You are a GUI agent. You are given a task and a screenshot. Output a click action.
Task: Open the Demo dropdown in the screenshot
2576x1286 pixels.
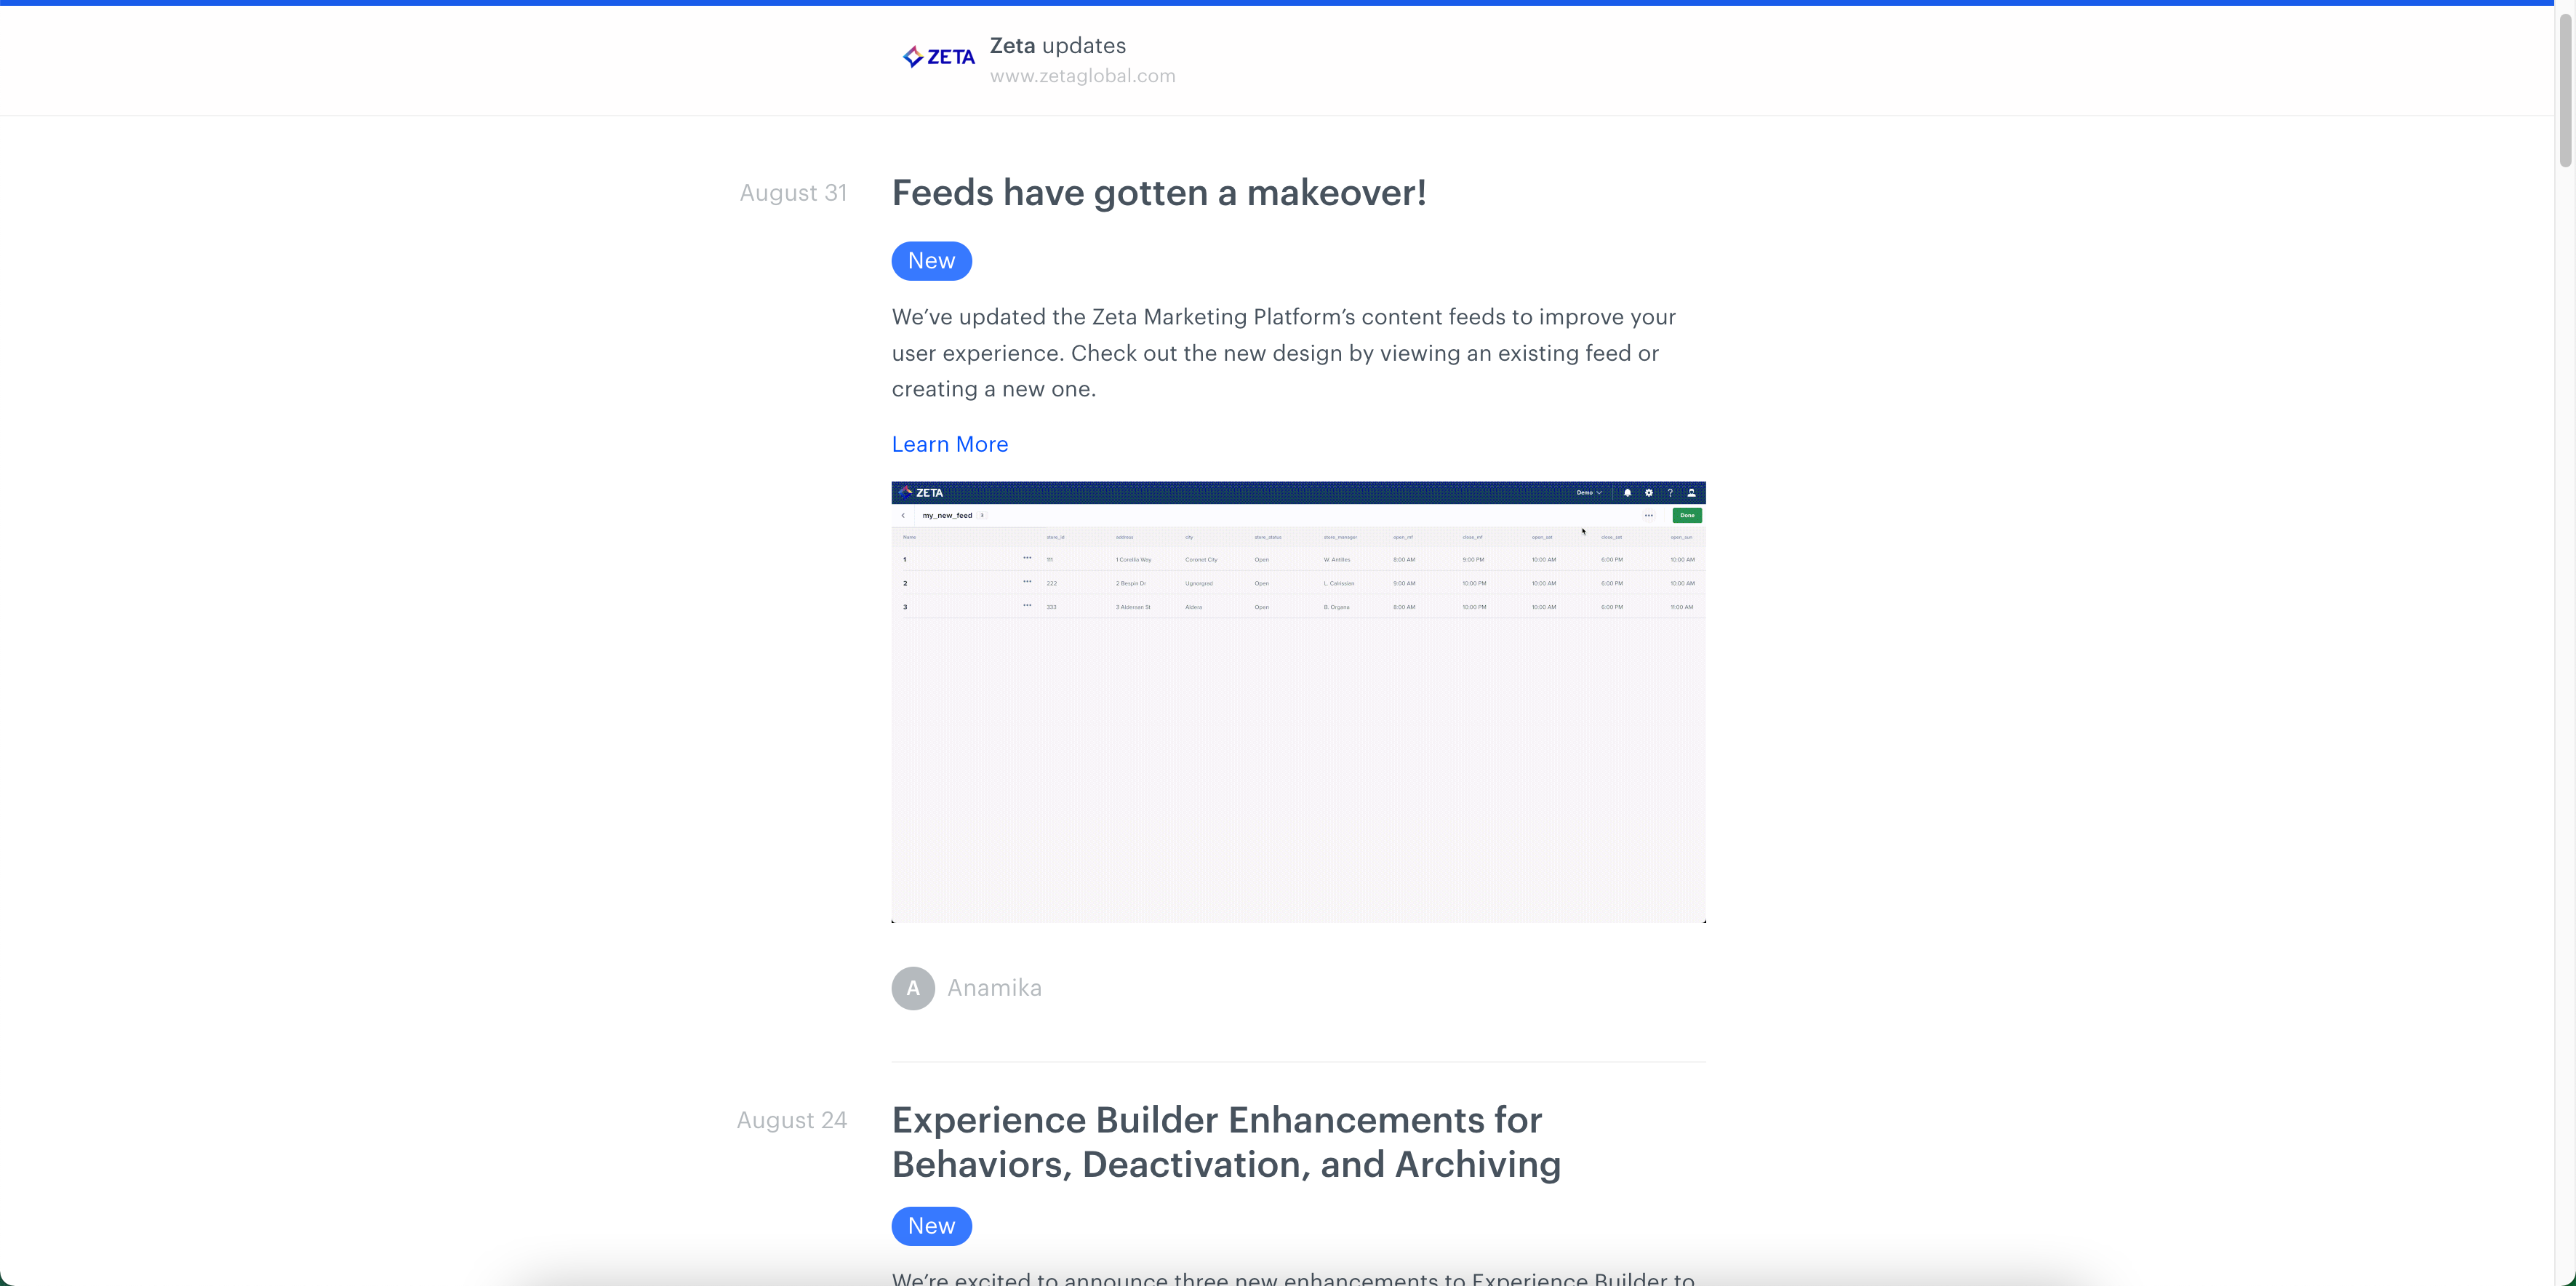coord(1589,493)
